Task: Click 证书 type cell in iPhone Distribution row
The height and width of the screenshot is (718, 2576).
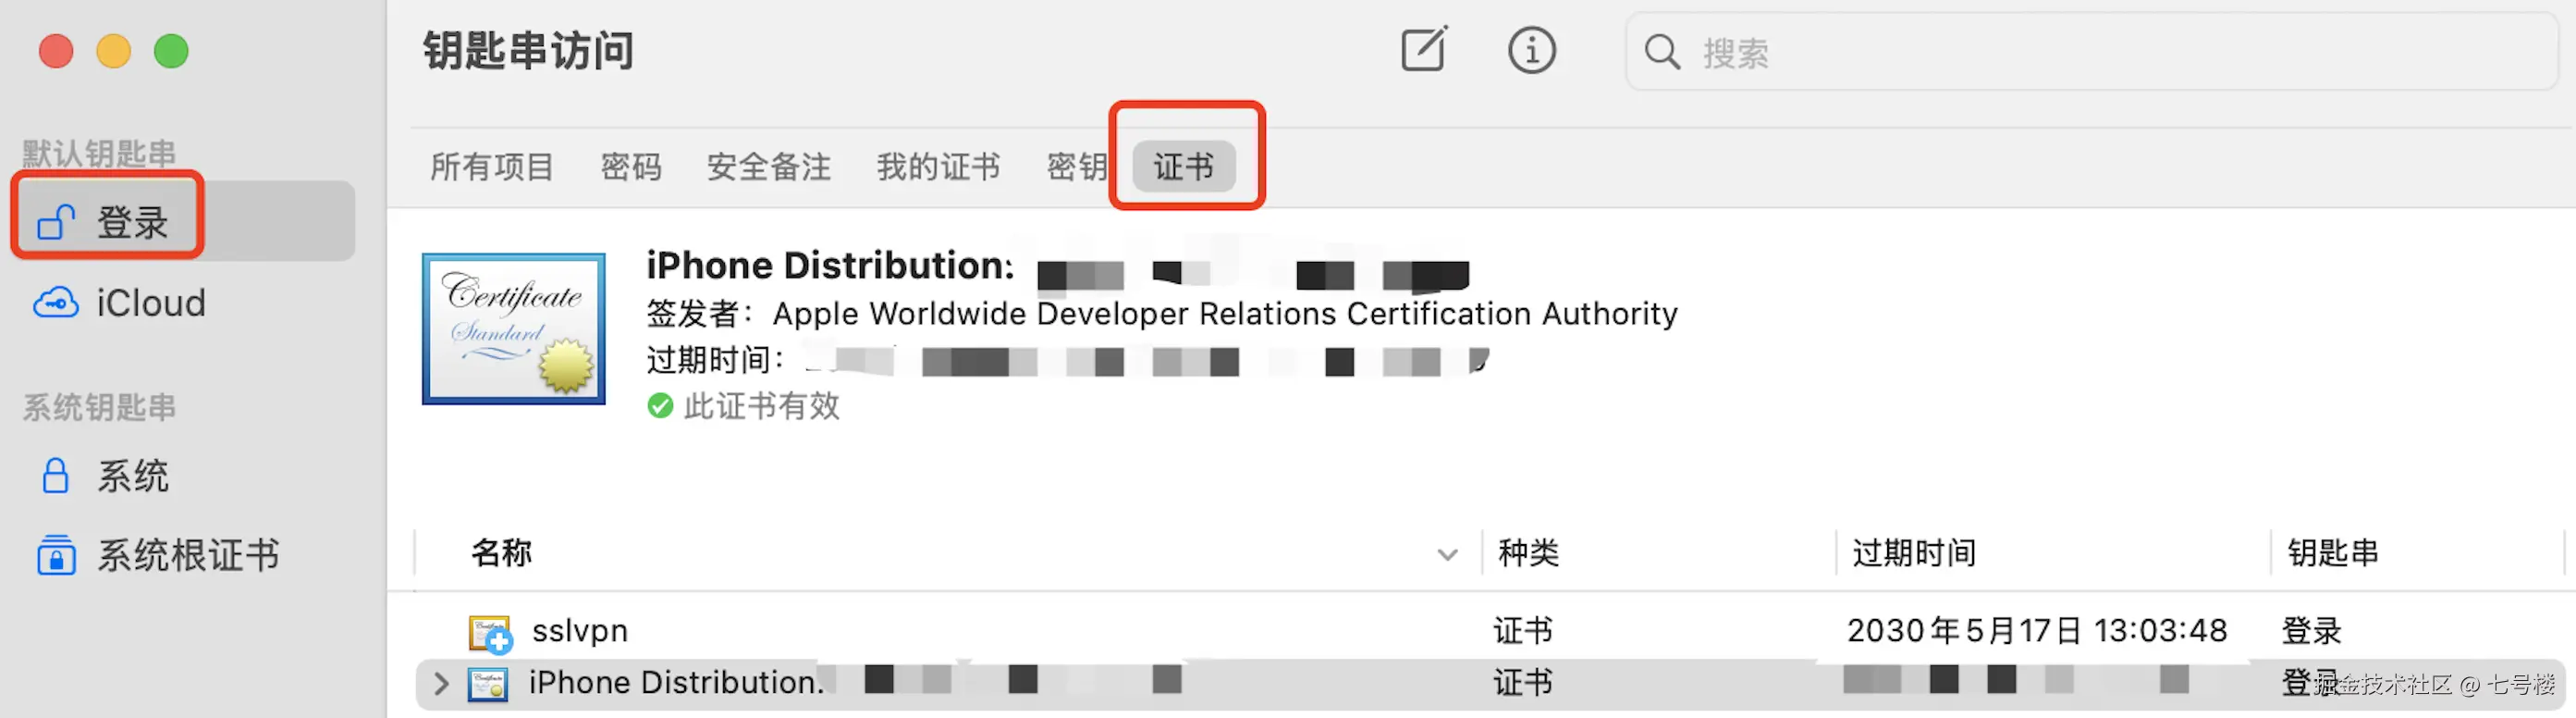Action: click(1523, 683)
